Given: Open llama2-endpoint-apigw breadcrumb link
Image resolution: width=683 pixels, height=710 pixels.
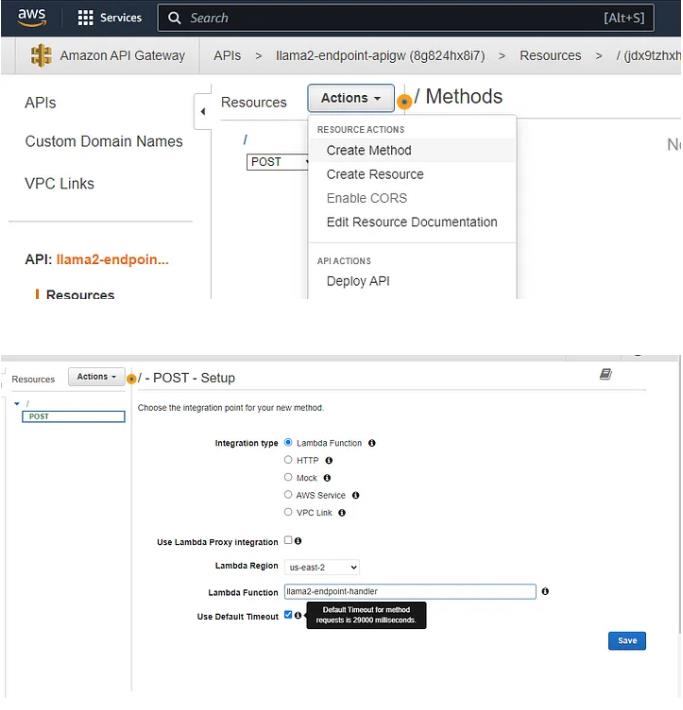Looking at the screenshot, I should [x=380, y=56].
